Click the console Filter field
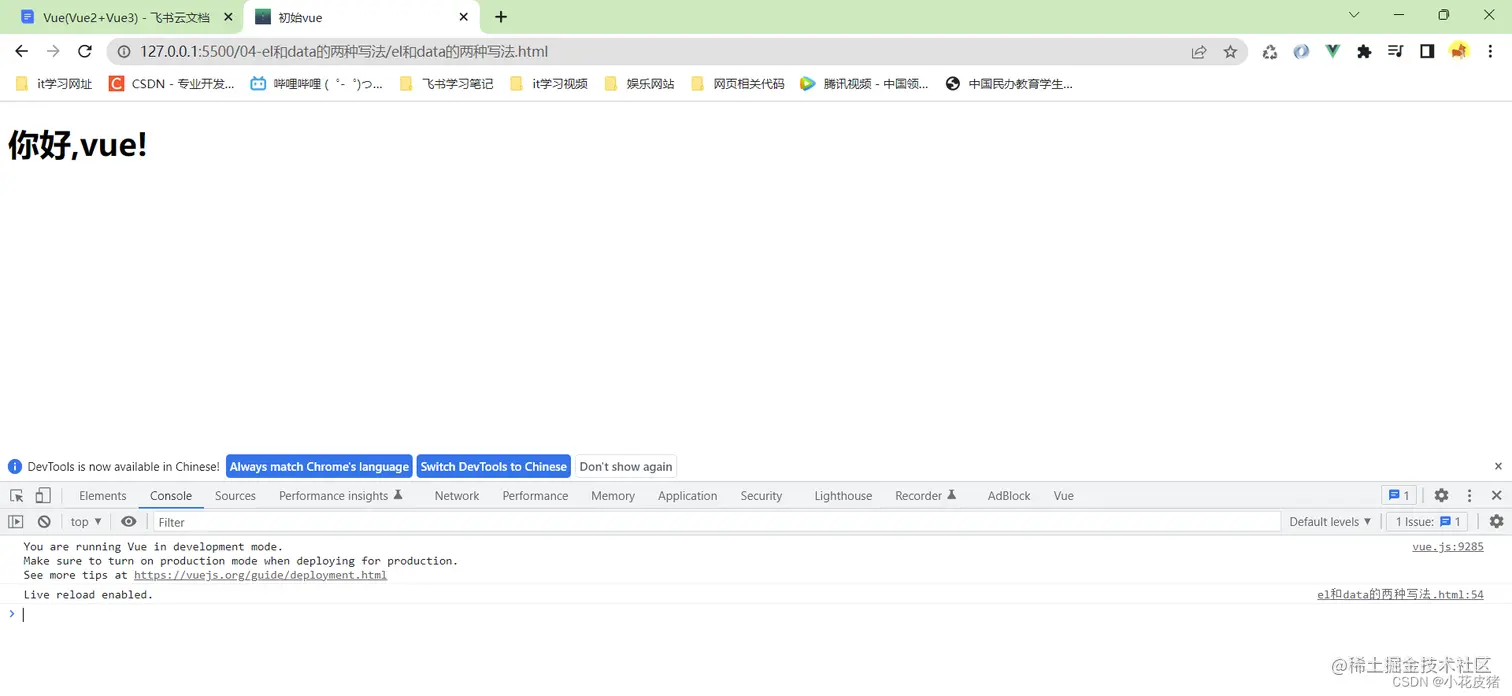 [716, 522]
